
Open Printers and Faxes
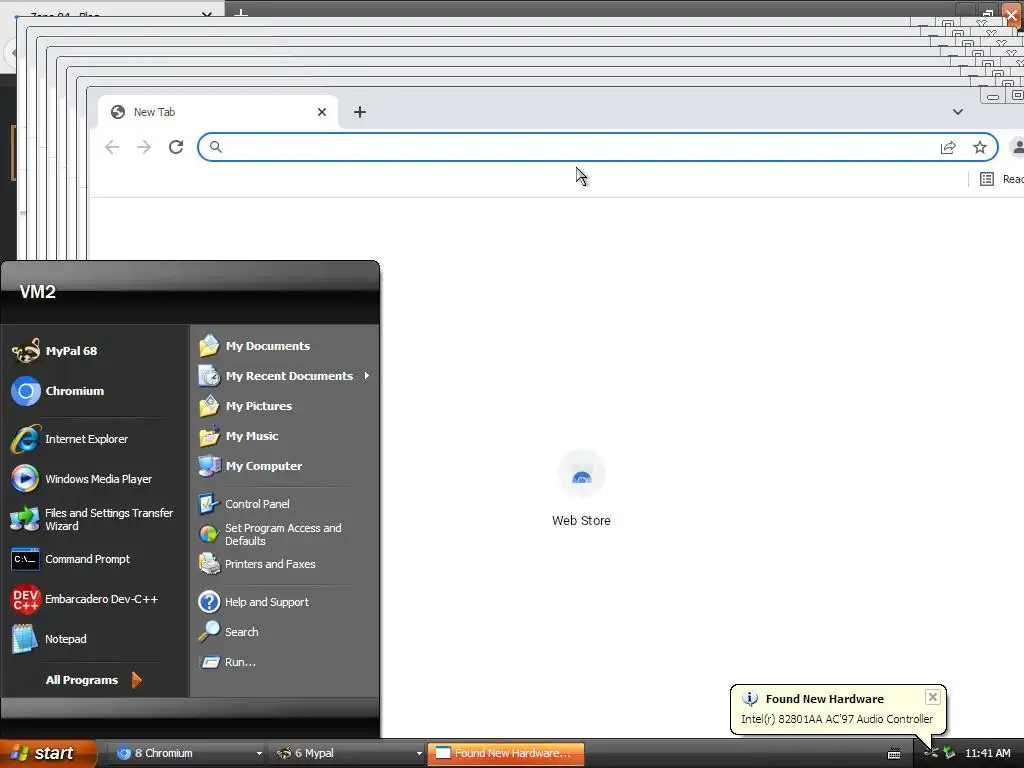click(285, 564)
